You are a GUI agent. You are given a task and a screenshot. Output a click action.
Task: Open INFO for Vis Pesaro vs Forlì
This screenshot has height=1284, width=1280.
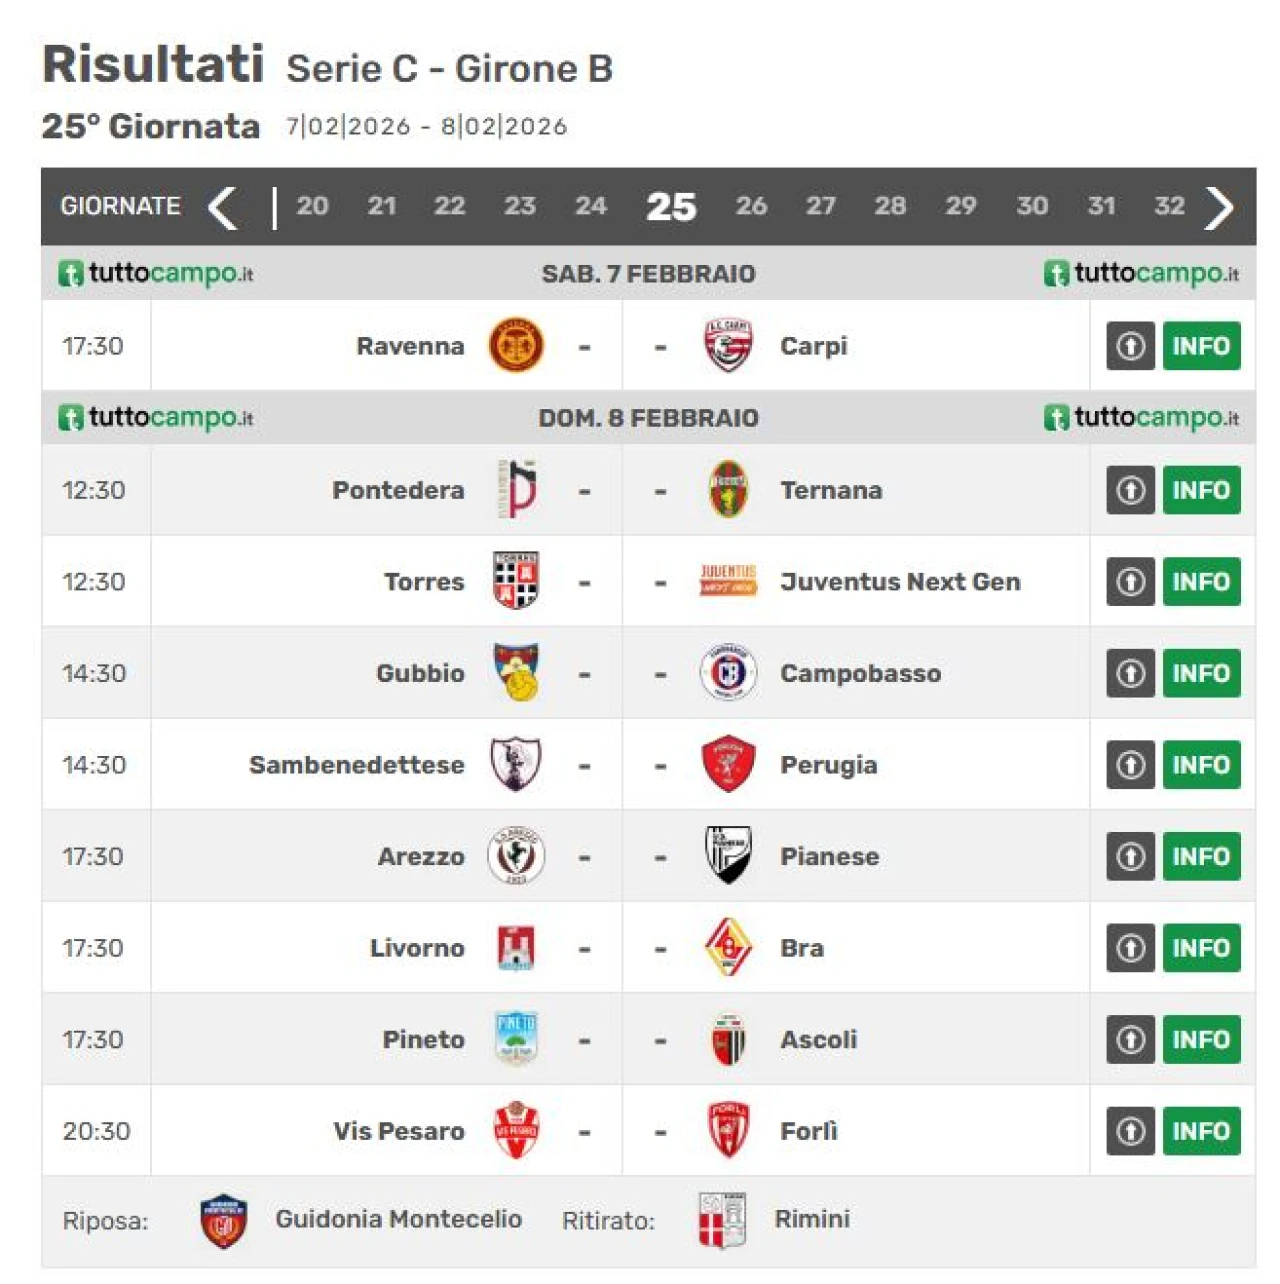pos(1201,1131)
